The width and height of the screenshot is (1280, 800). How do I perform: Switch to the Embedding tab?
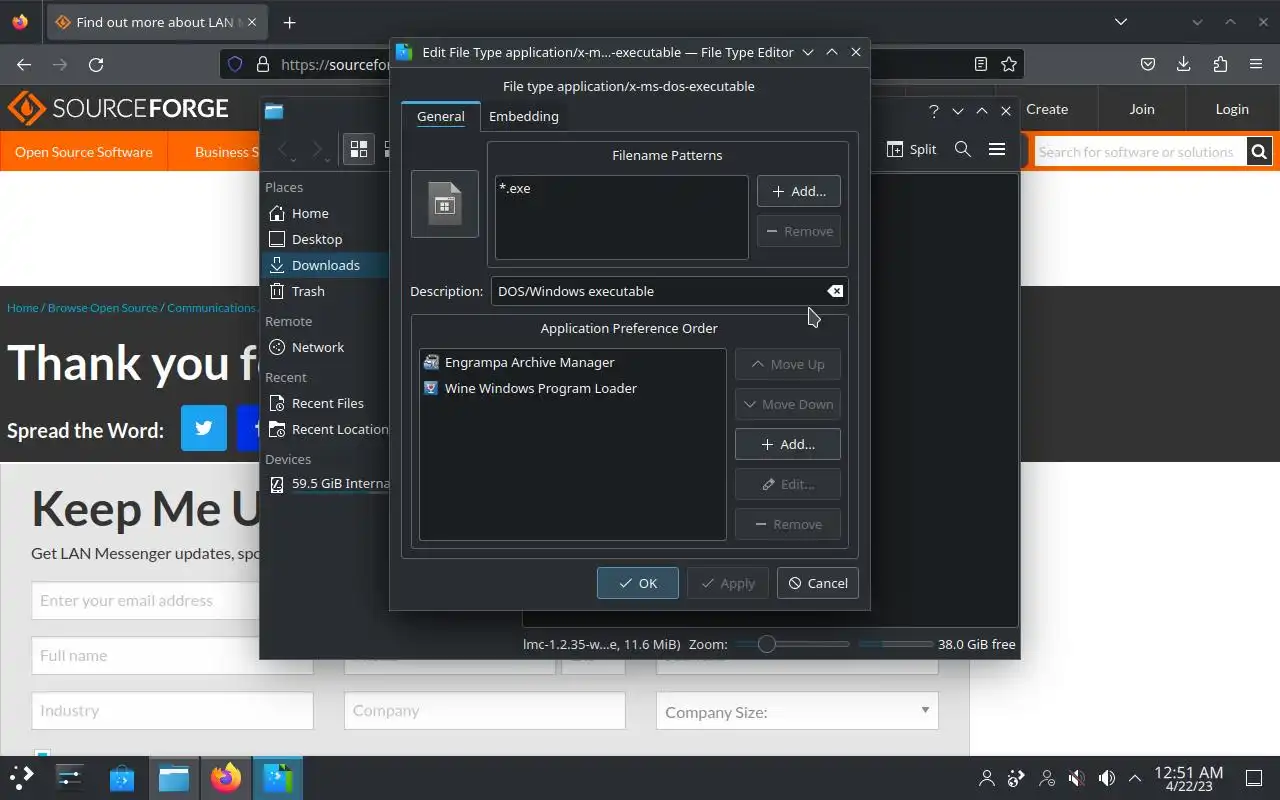(x=524, y=116)
